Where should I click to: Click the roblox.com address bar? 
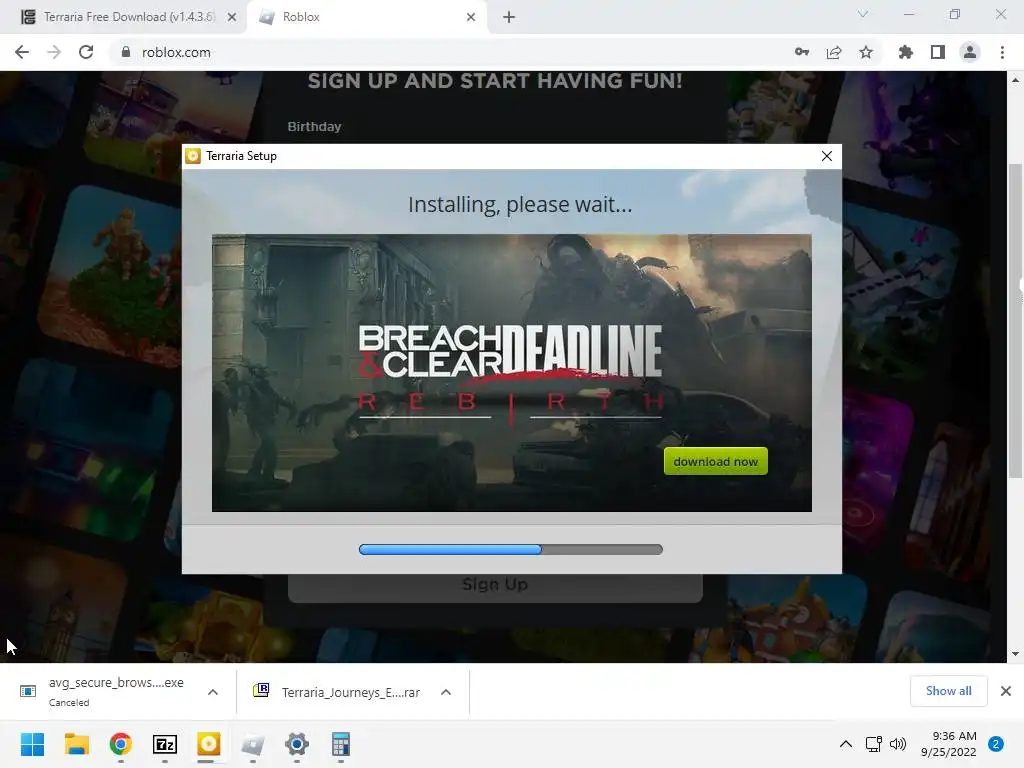[x=451, y=52]
